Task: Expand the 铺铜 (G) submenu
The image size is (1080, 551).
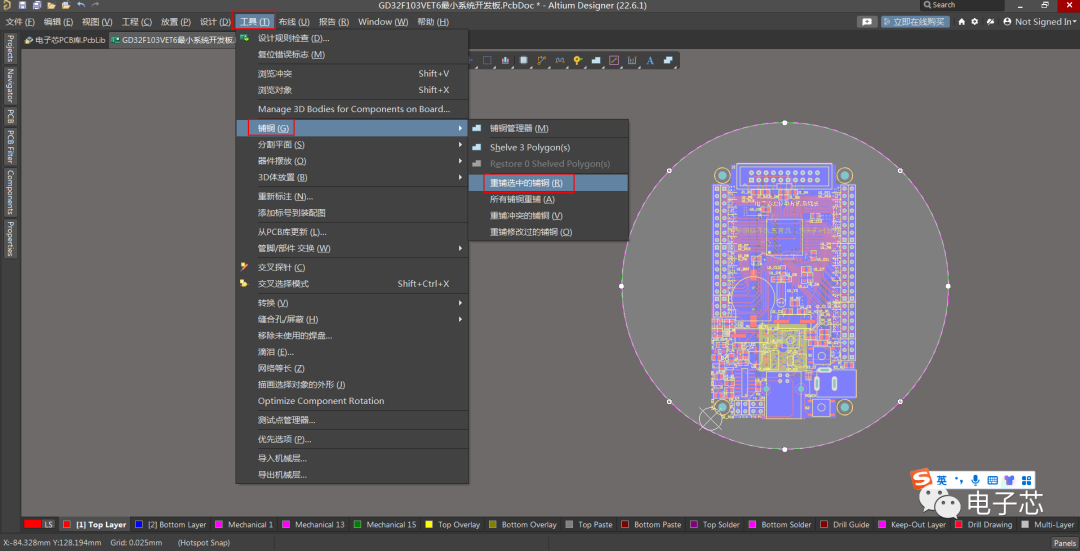Action: pos(352,128)
